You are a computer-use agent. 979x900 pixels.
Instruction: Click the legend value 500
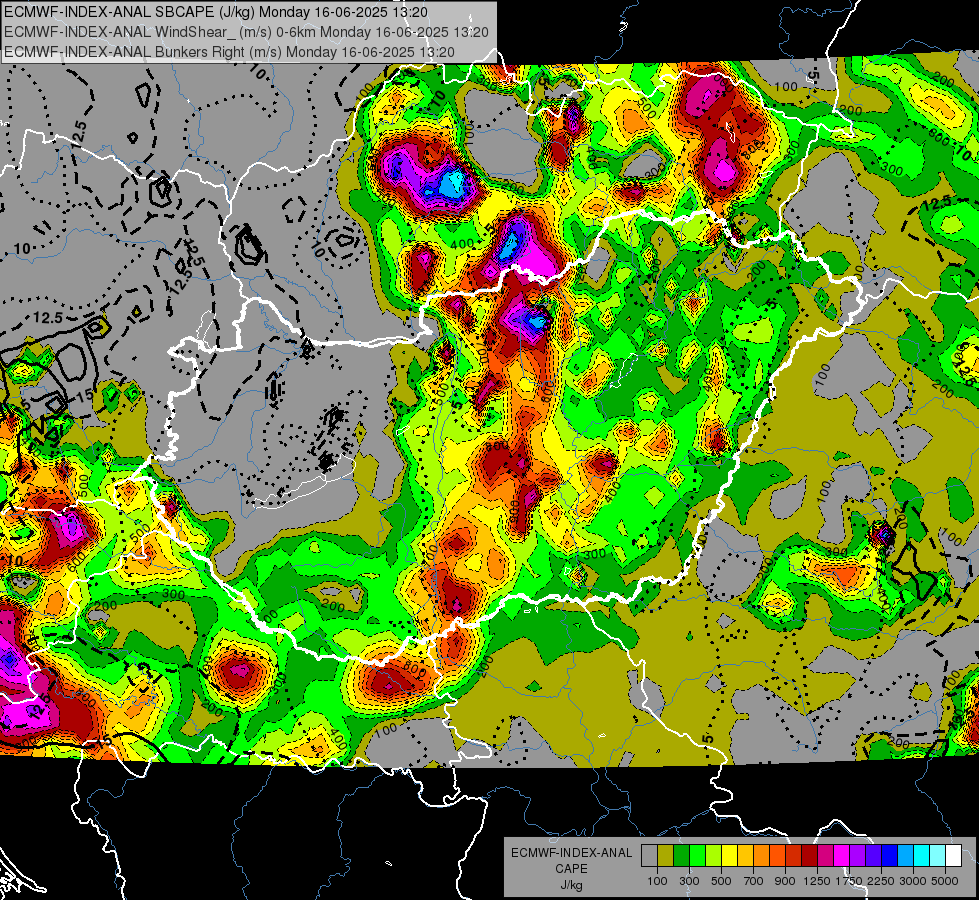(721, 881)
